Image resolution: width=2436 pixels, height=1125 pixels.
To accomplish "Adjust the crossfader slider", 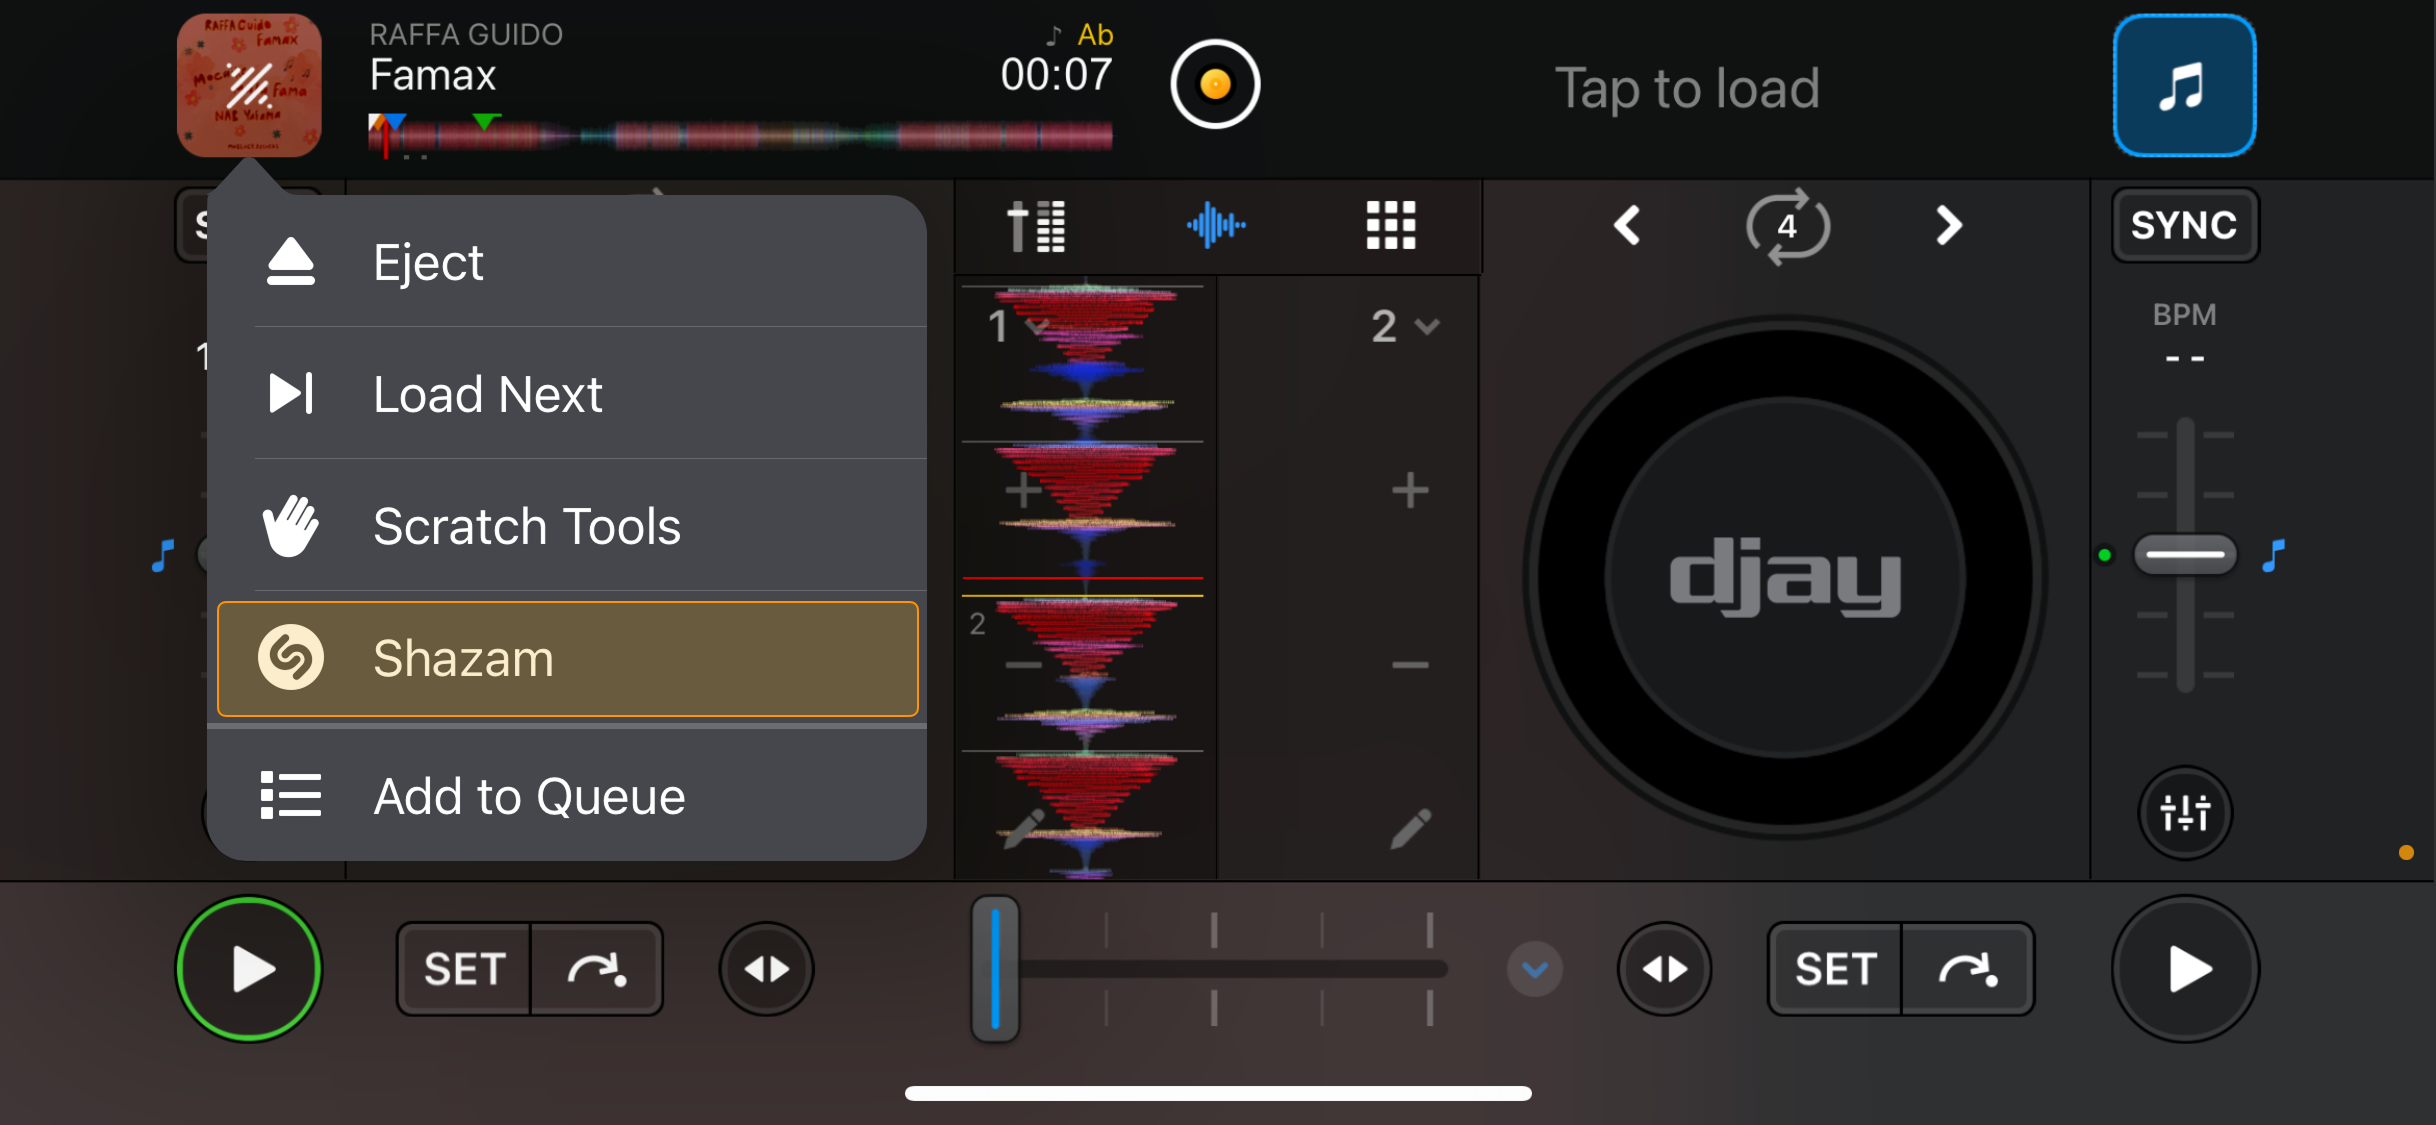I will coord(995,967).
